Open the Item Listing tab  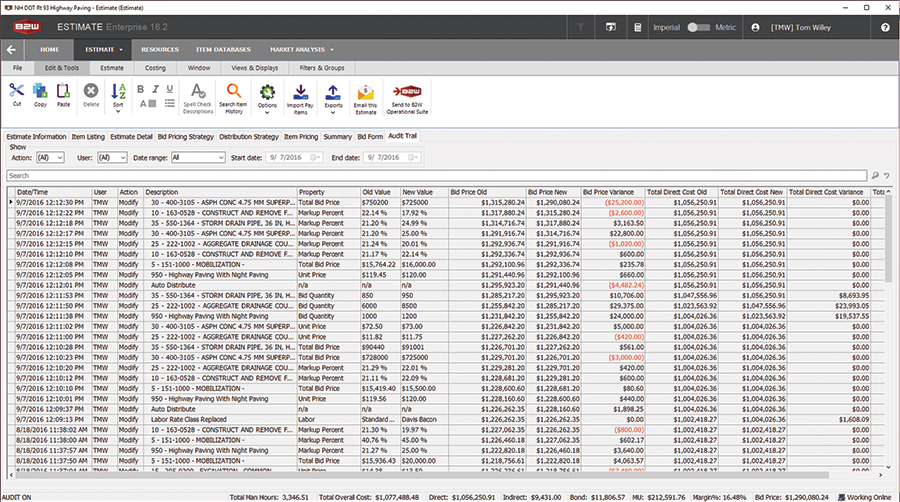[88, 137]
